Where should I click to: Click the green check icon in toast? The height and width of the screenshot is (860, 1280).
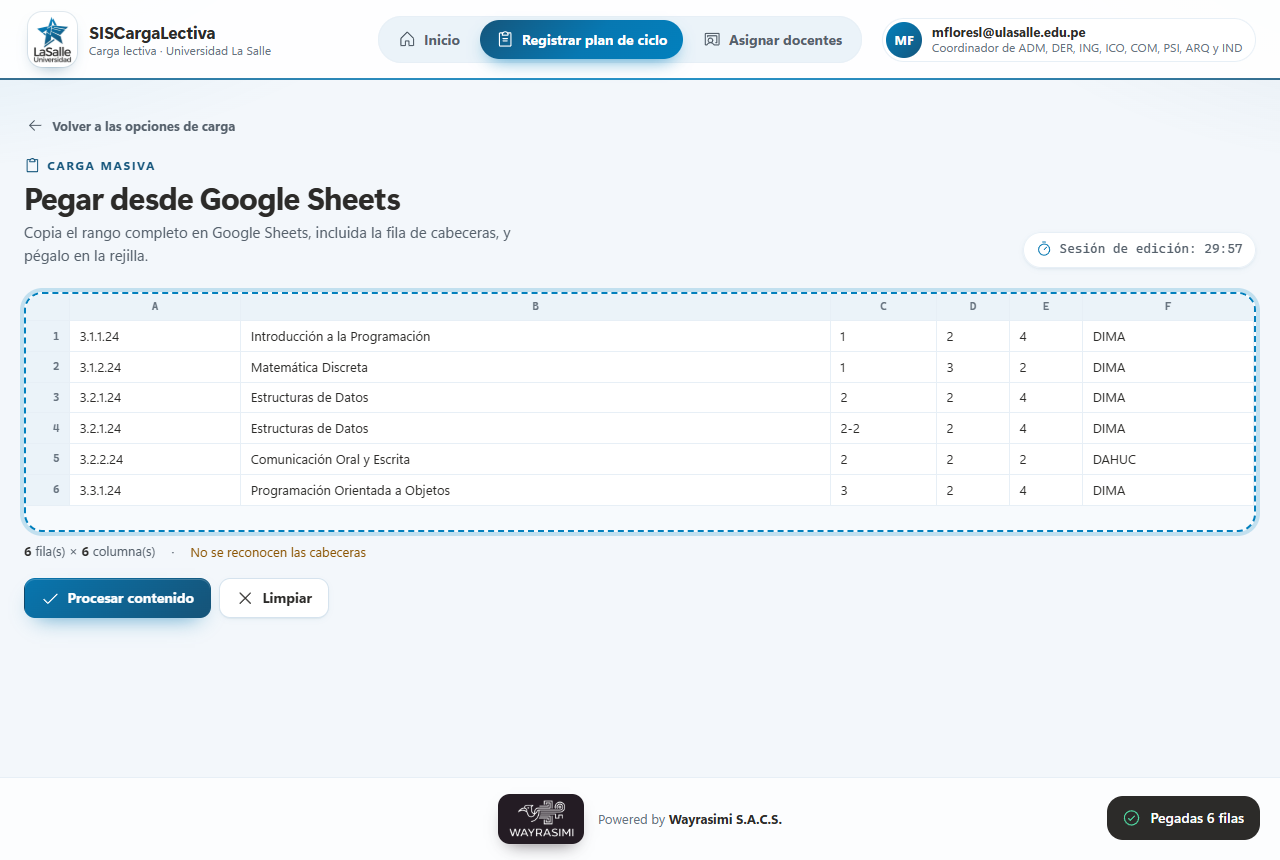pos(1131,818)
